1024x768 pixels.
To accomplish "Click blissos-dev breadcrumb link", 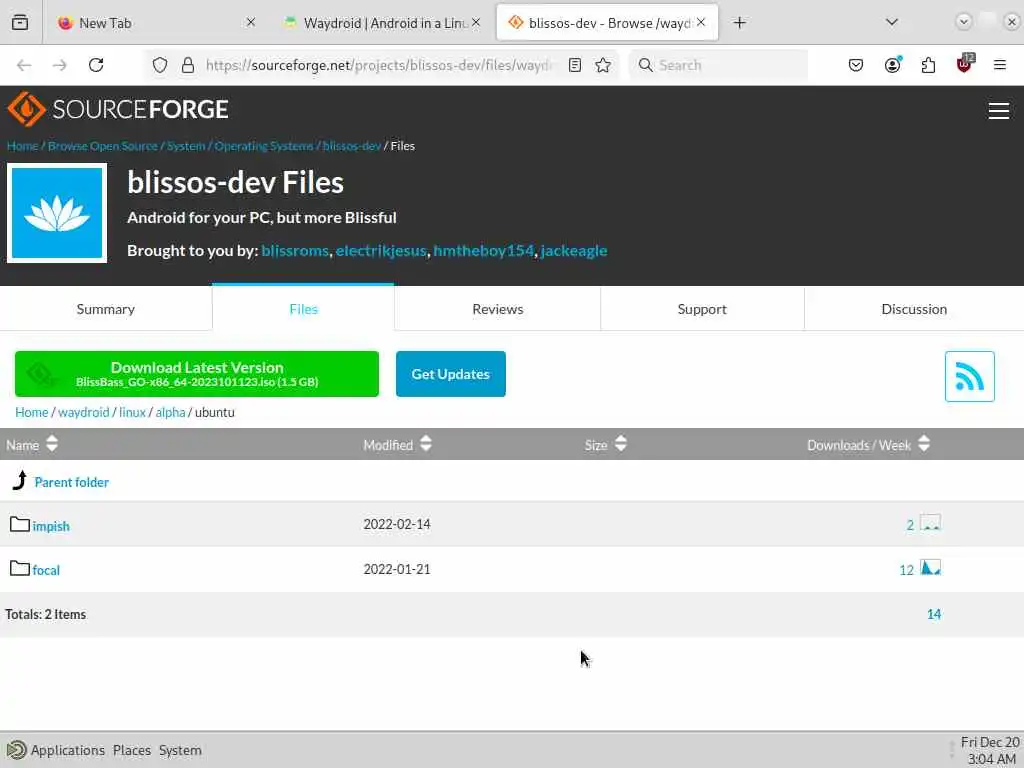I will coord(351,146).
